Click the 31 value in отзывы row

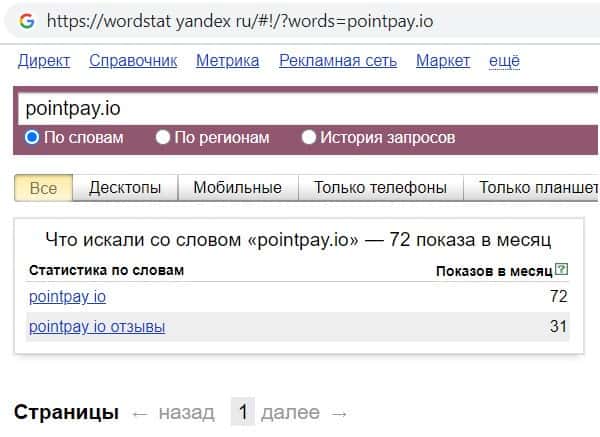pyautogui.click(x=559, y=326)
